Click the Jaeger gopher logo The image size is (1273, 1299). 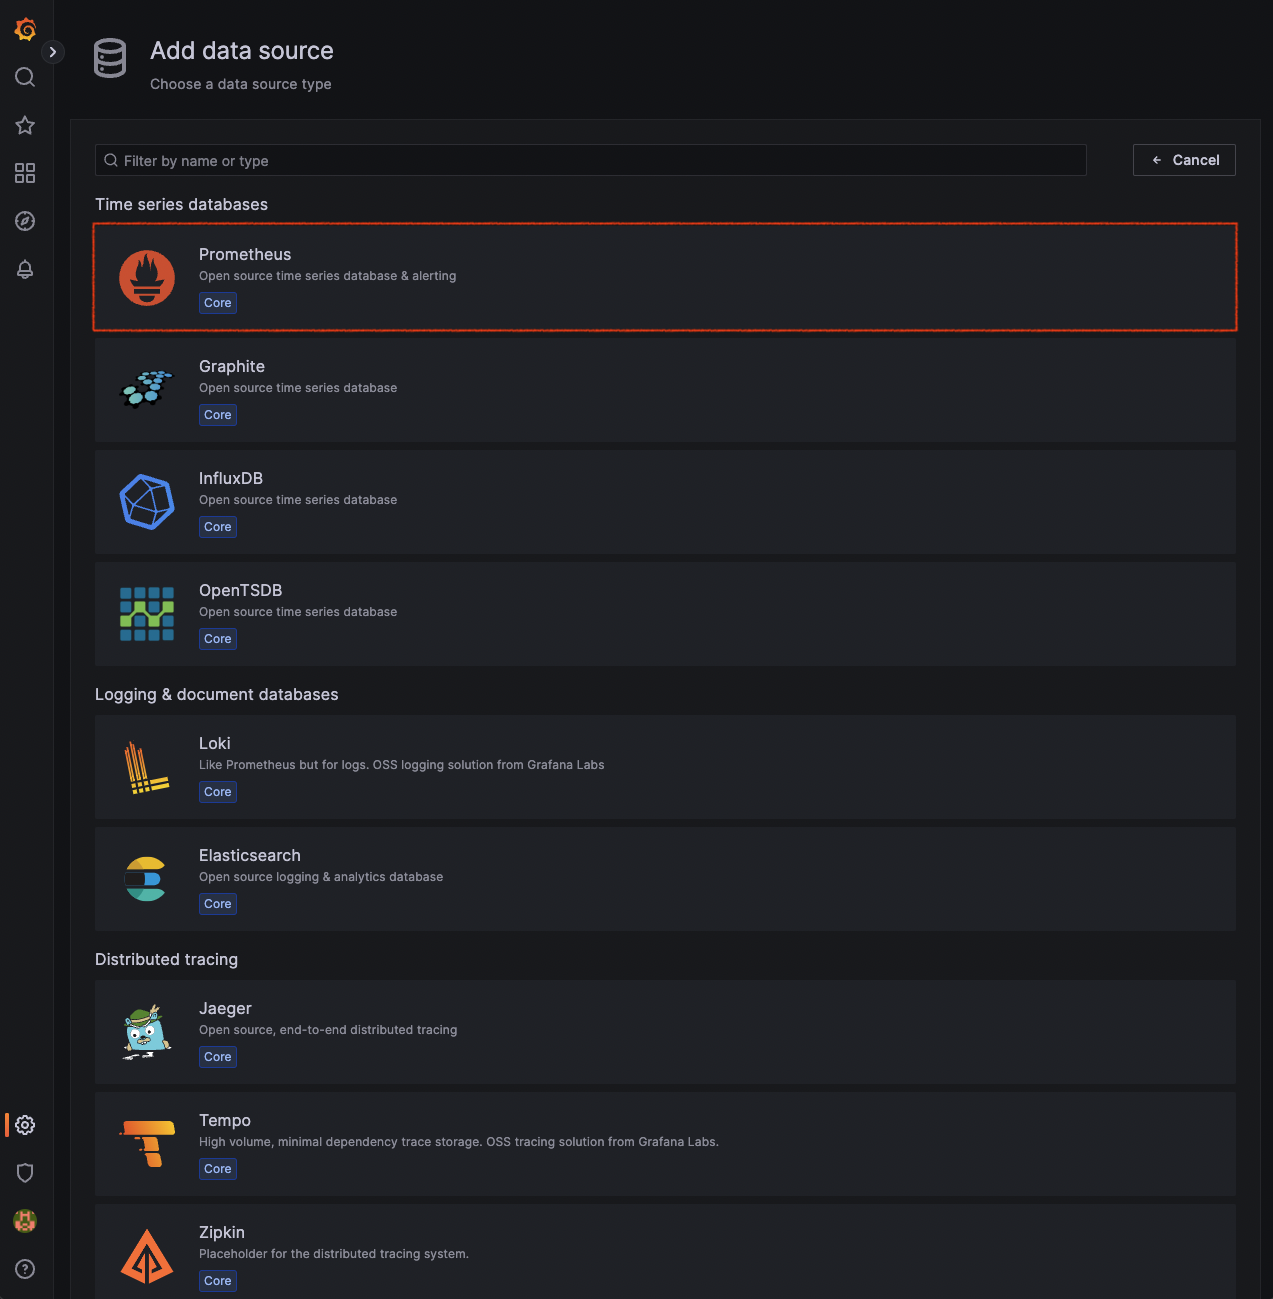[147, 1032]
